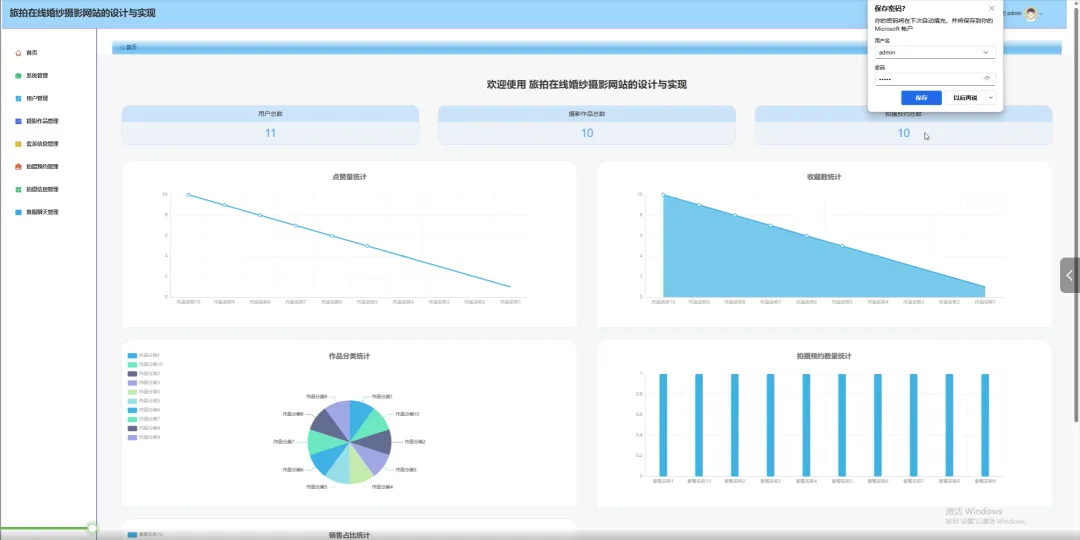Toggle 作品分类2 legend swatch
Viewport: 1080px width, 540px height.
pyautogui.click(x=132, y=373)
